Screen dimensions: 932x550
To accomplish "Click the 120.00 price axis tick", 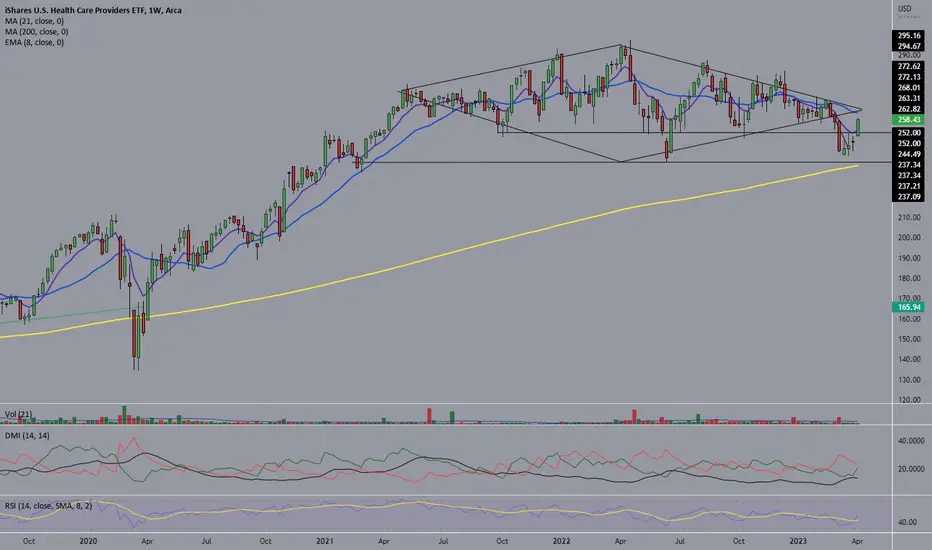I will 909,400.
